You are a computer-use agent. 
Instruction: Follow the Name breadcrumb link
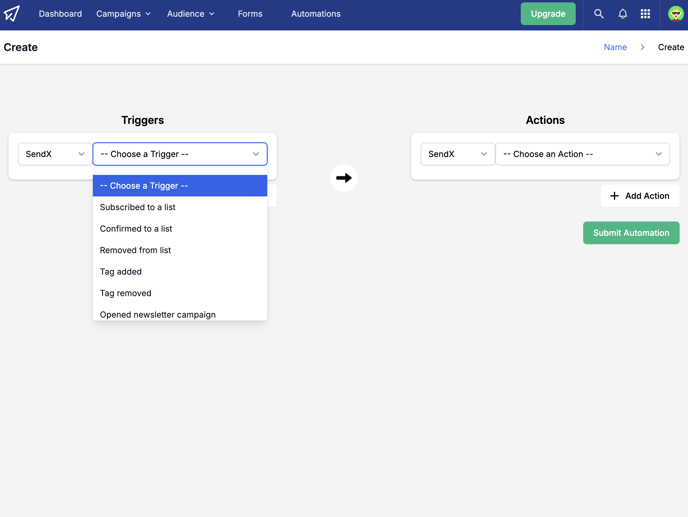tap(615, 47)
